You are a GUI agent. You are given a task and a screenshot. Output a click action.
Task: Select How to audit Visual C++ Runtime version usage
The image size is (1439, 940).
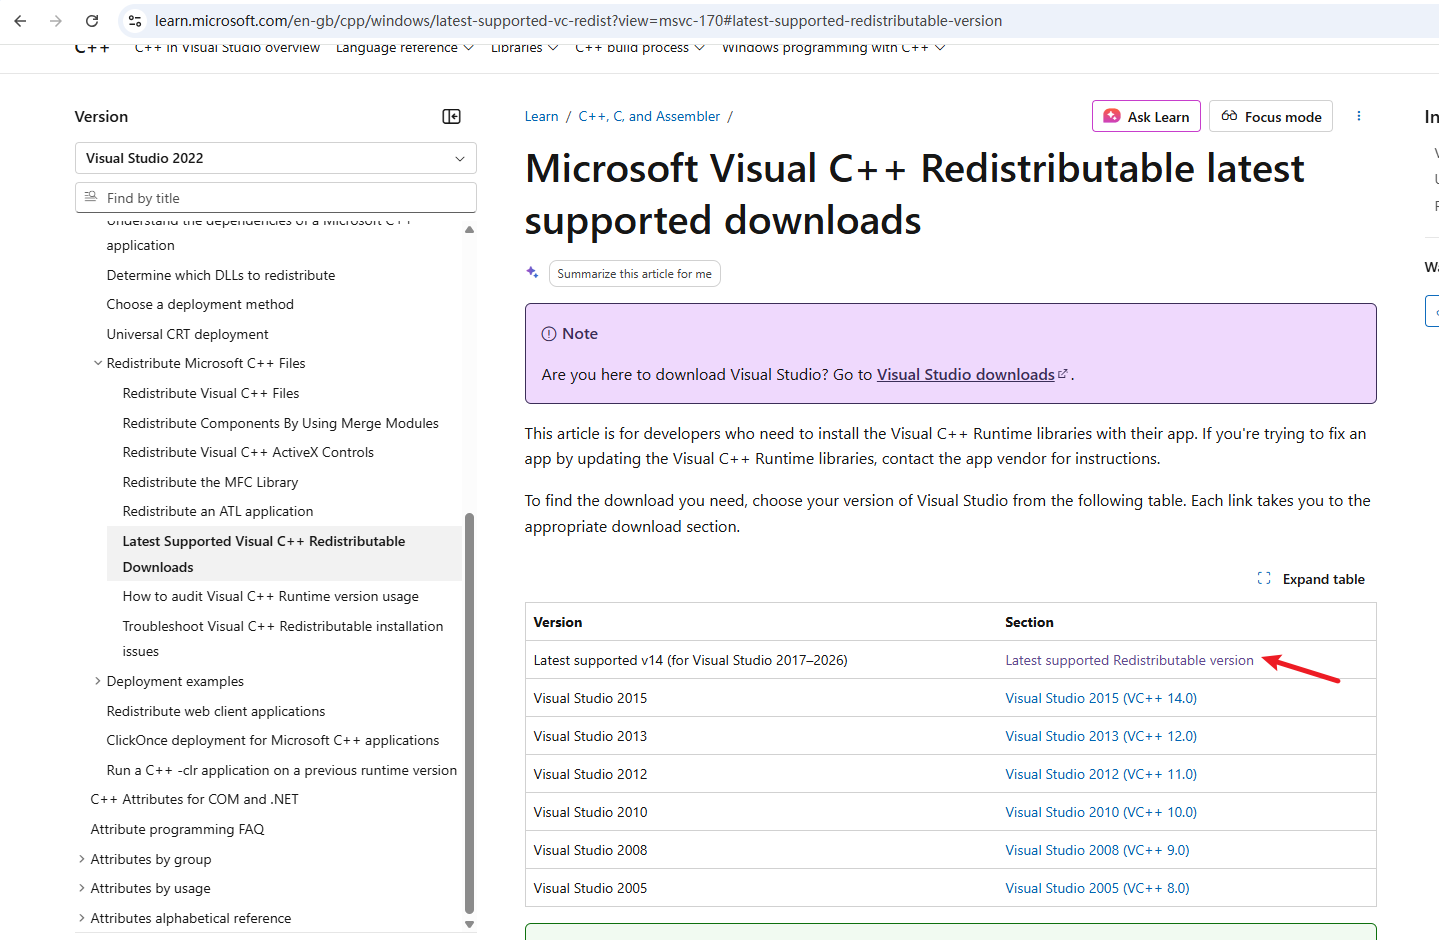coord(271,596)
